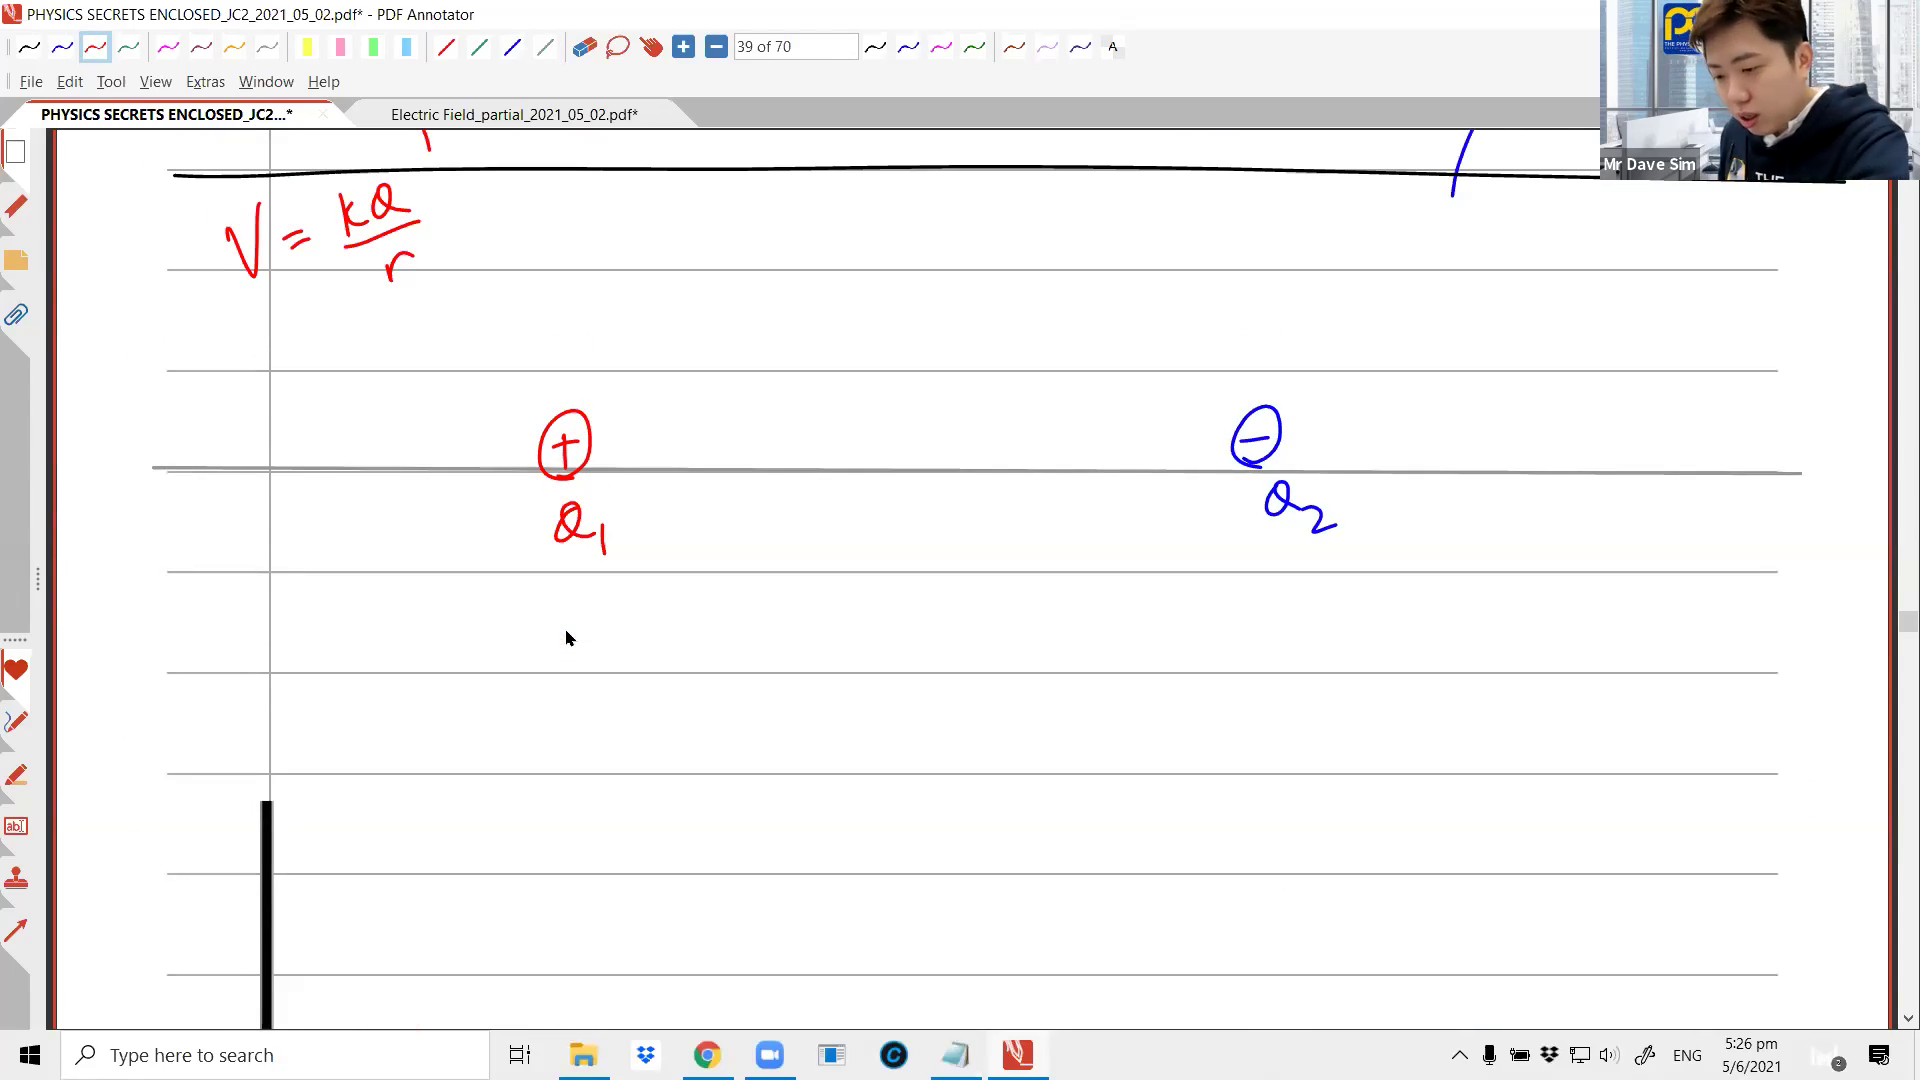
Task: Select the paperclip attachment tool
Action: (16, 315)
